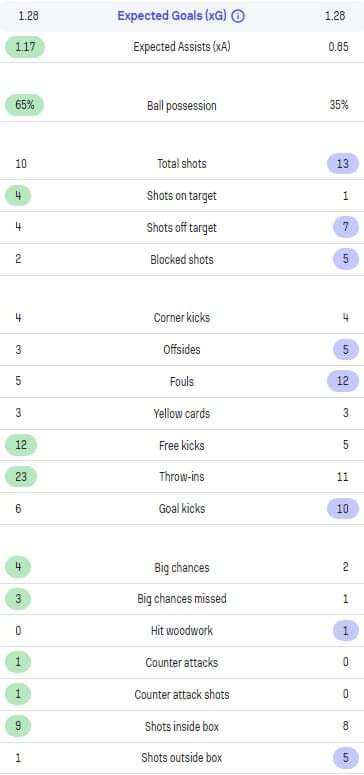
Task: Click the 13 total shots badge
Action: [x=343, y=164]
